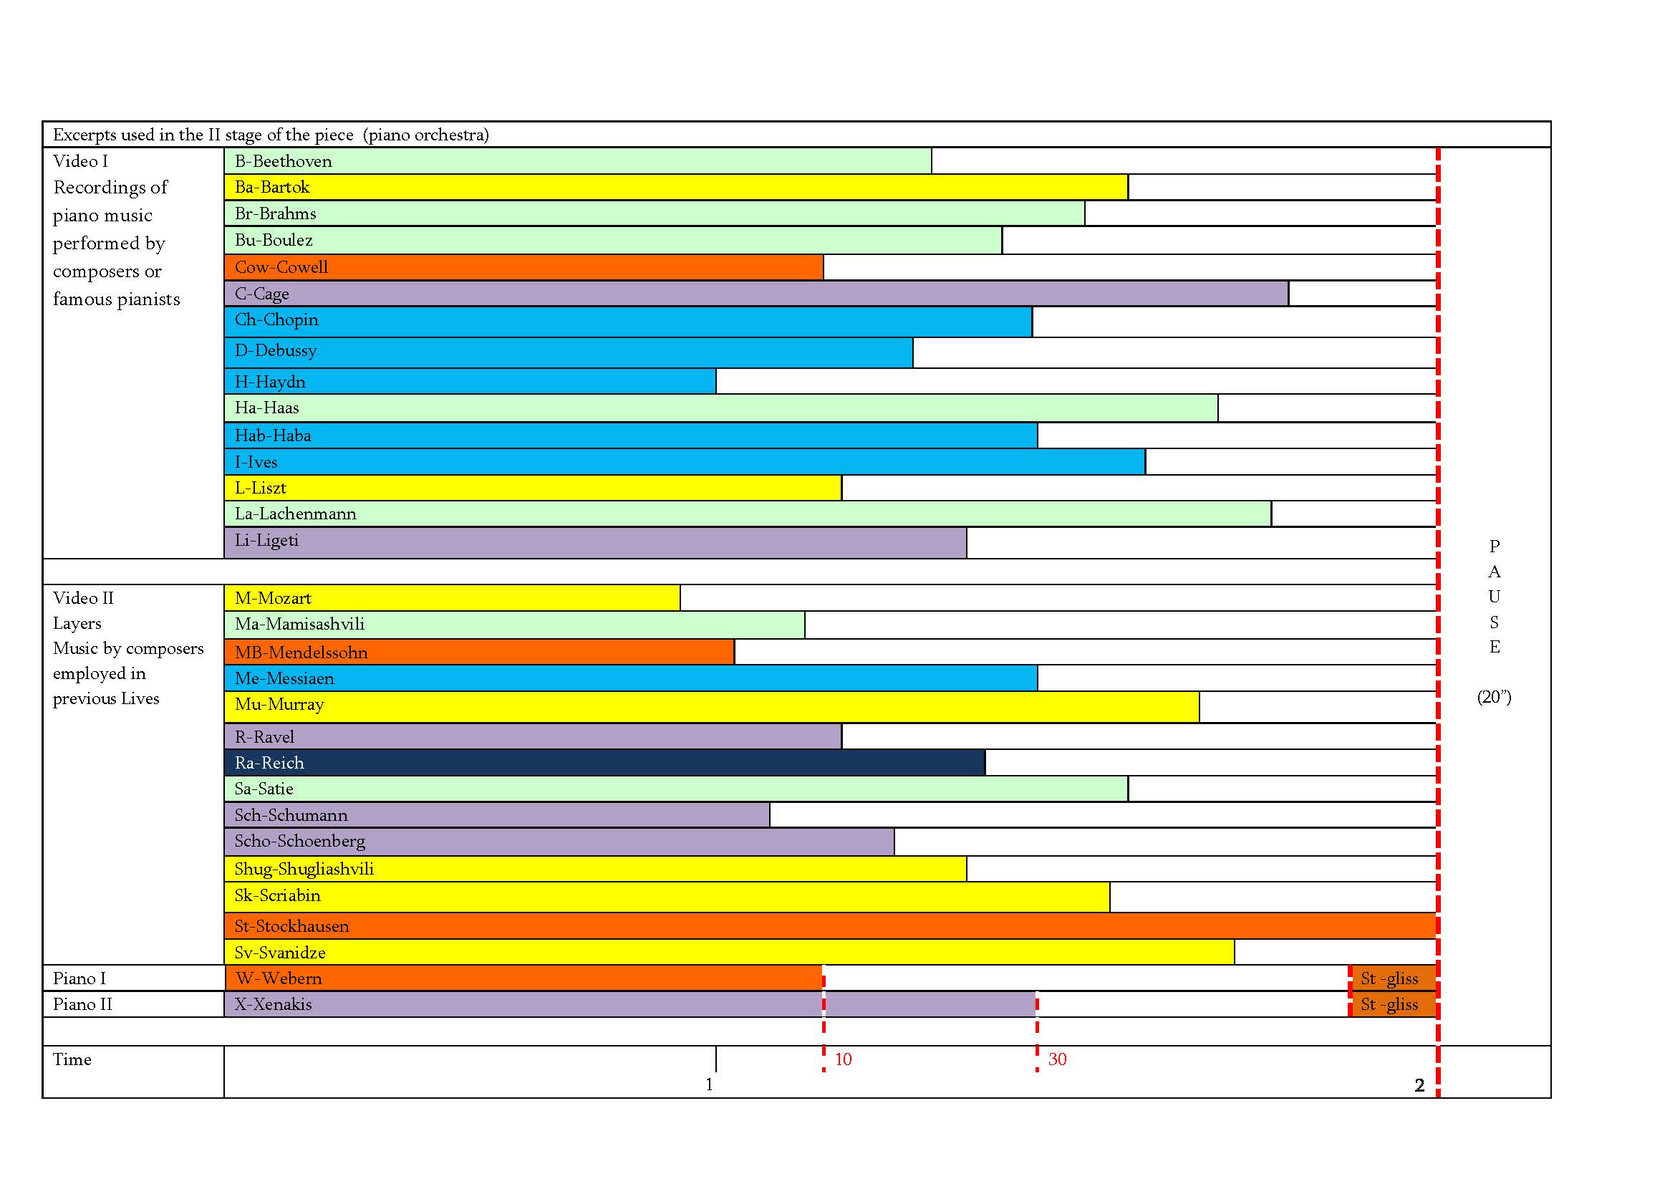This screenshot has height=1184, width=1675.
Task: Click St-gliss block in Piano II row
Action: click(x=1392, y=1004)
